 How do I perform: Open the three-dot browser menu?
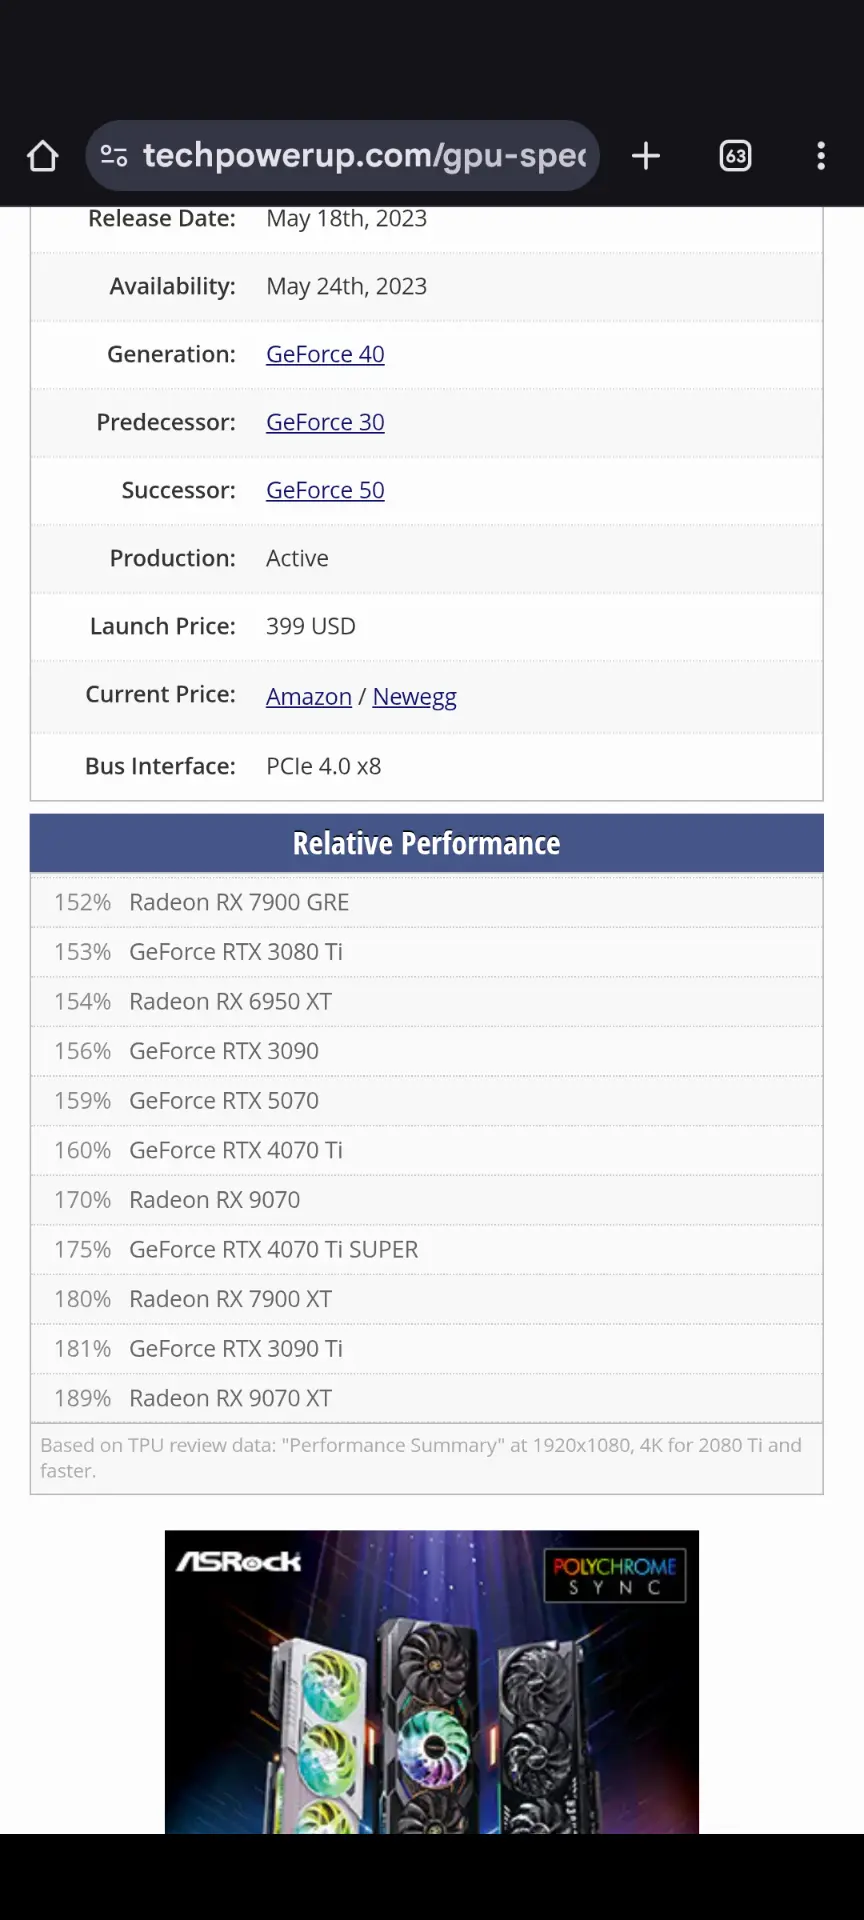click(x=821, y=156)
